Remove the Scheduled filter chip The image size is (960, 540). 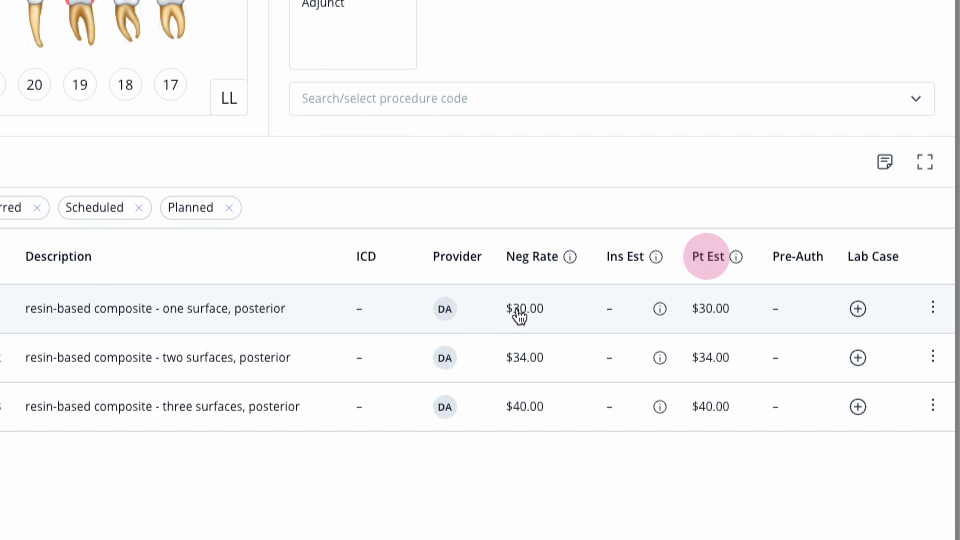click(x=139, y=208)
